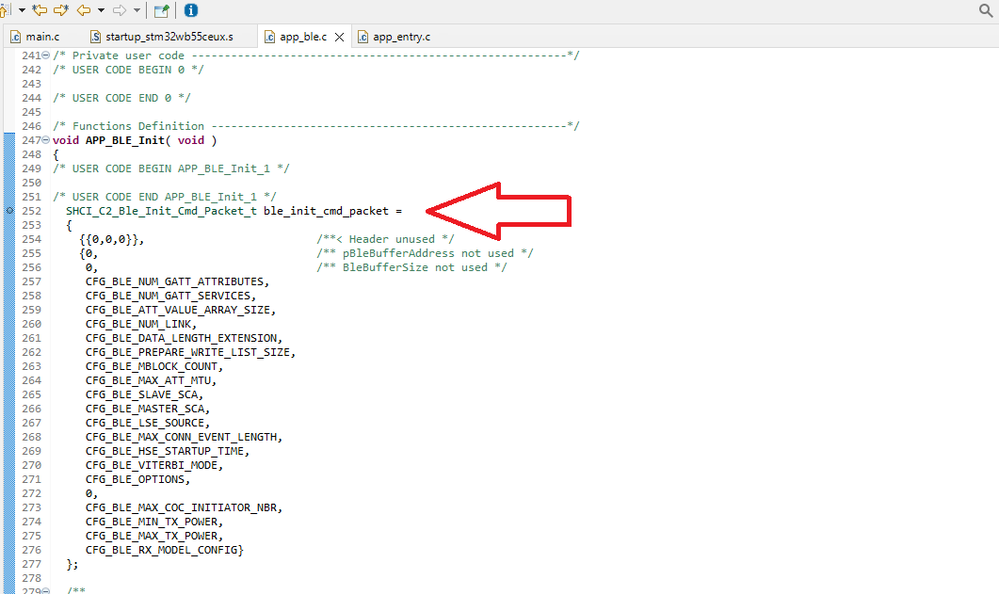Click on ble_init_cmd_packet variable name
The width and height of the screenshot is (999, 594).
coord(326,211)
